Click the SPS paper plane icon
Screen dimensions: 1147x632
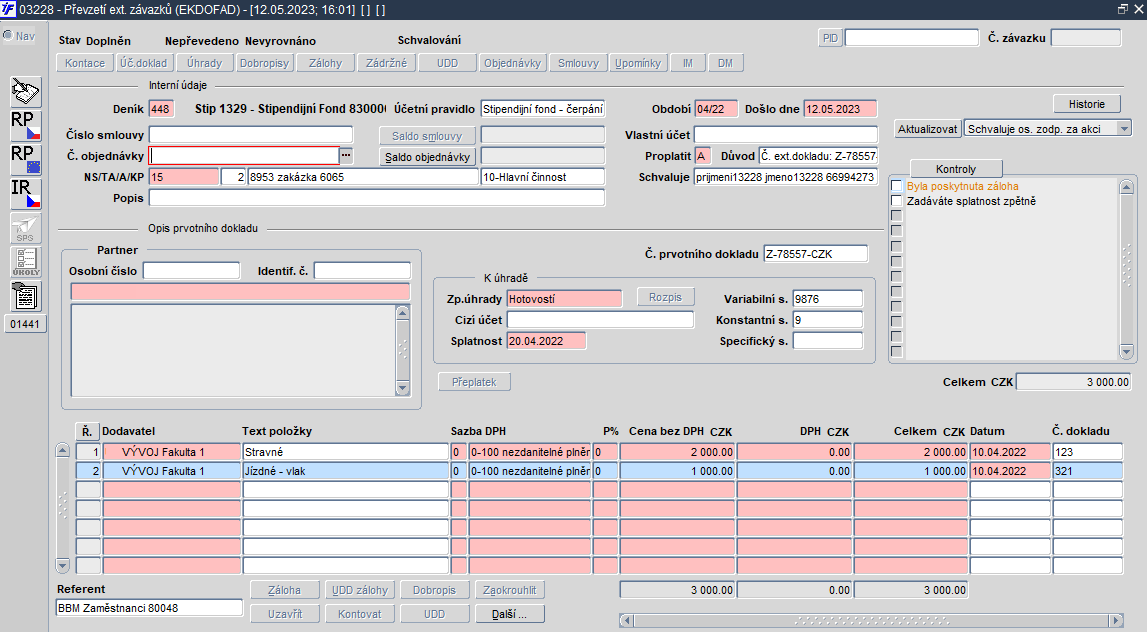(x=25, y=229)
